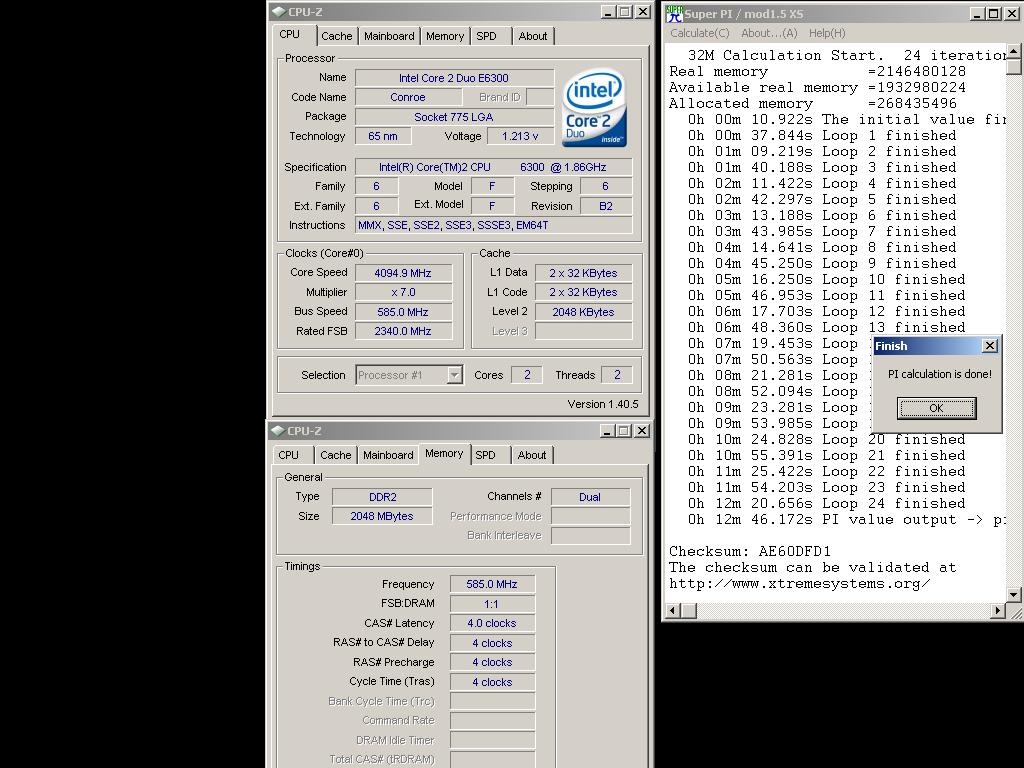Click the Instructions field listing MMX, SSE
Screen dimensions: 1024x768
[x=494, y=225]
